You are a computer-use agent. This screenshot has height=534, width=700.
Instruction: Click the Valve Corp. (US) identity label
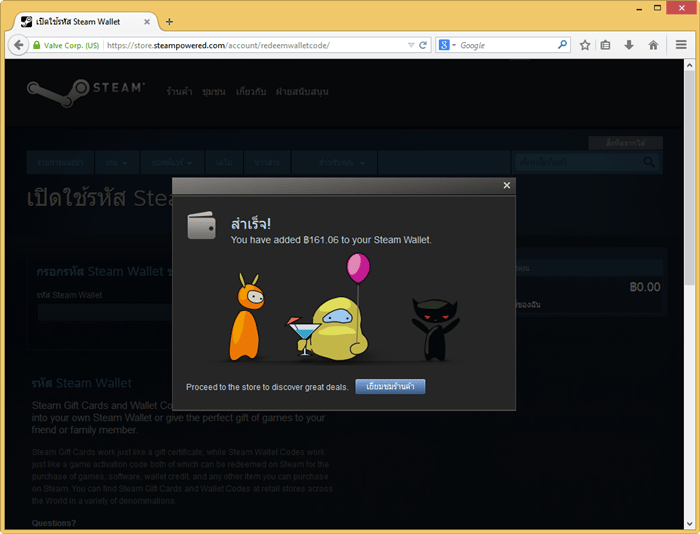click(x=71, y=46)
